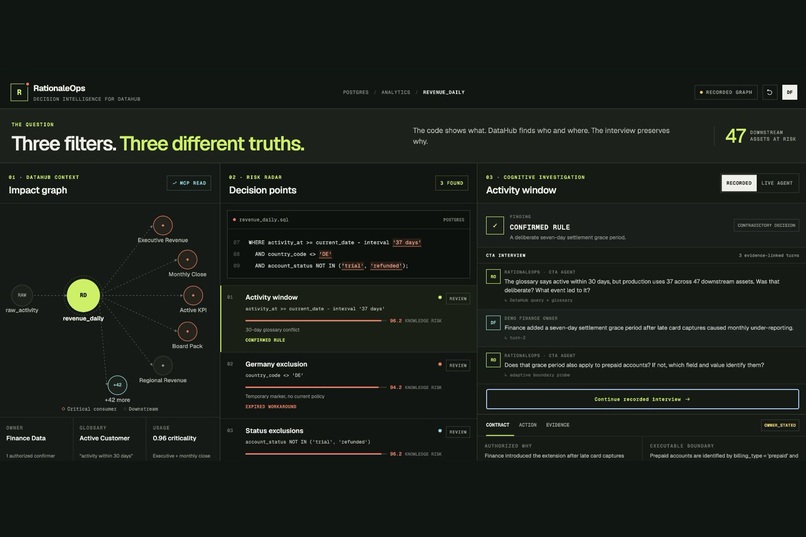Click the Confirmed Rule checkmark icon
Screen dimensions: 806x537
[494, 225]
